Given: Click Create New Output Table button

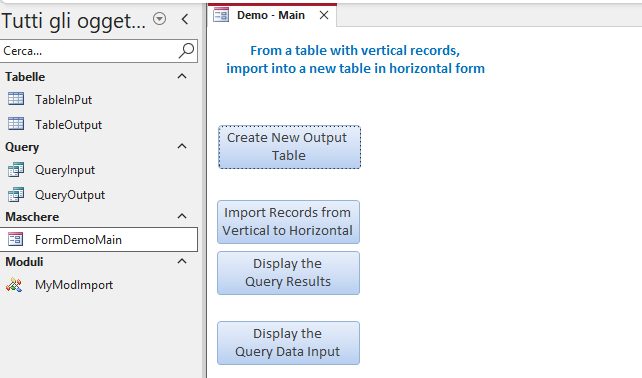Looking at the screenshot, I should [289, 147].
